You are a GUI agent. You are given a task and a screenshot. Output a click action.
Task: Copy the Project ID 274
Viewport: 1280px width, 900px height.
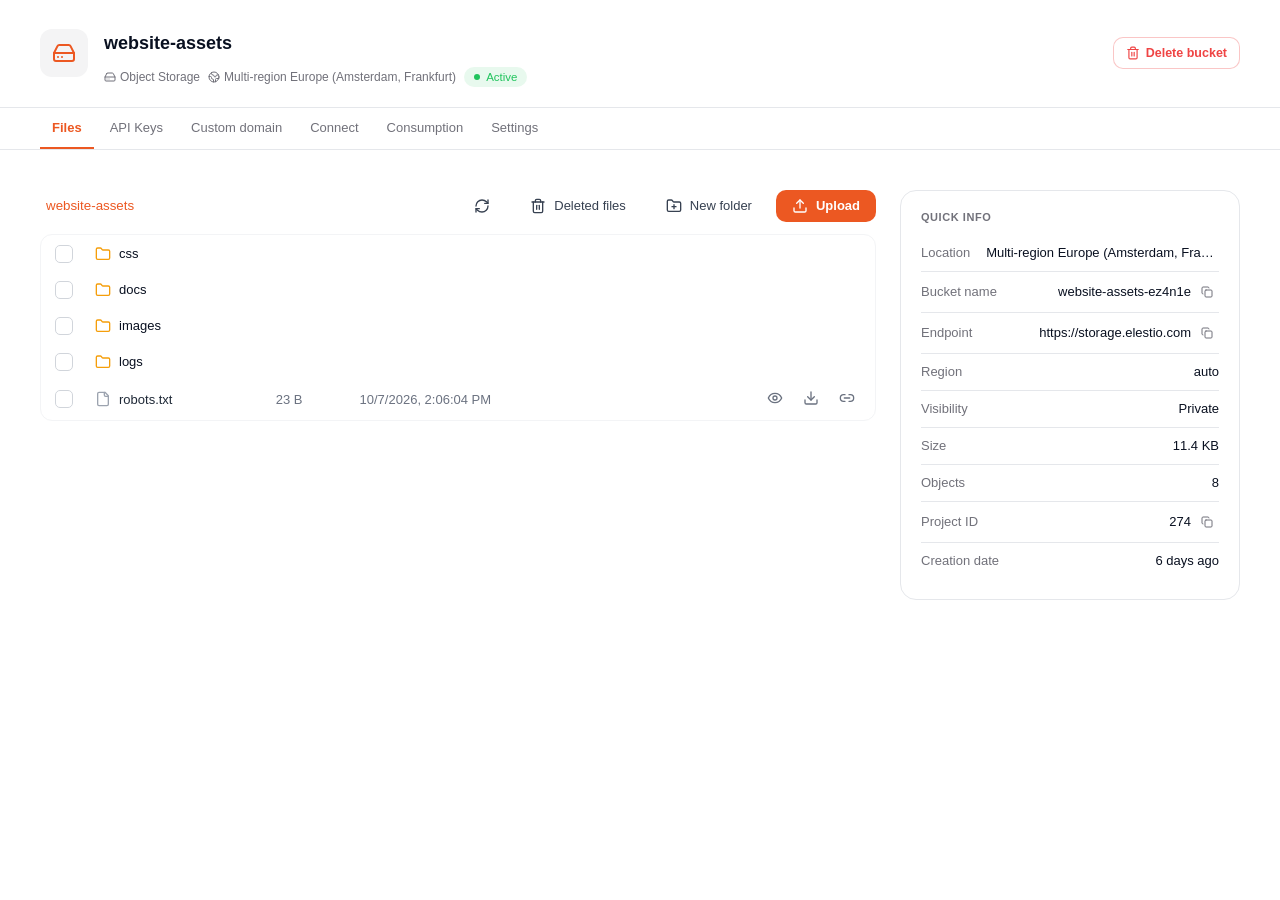coord(1207,522)
